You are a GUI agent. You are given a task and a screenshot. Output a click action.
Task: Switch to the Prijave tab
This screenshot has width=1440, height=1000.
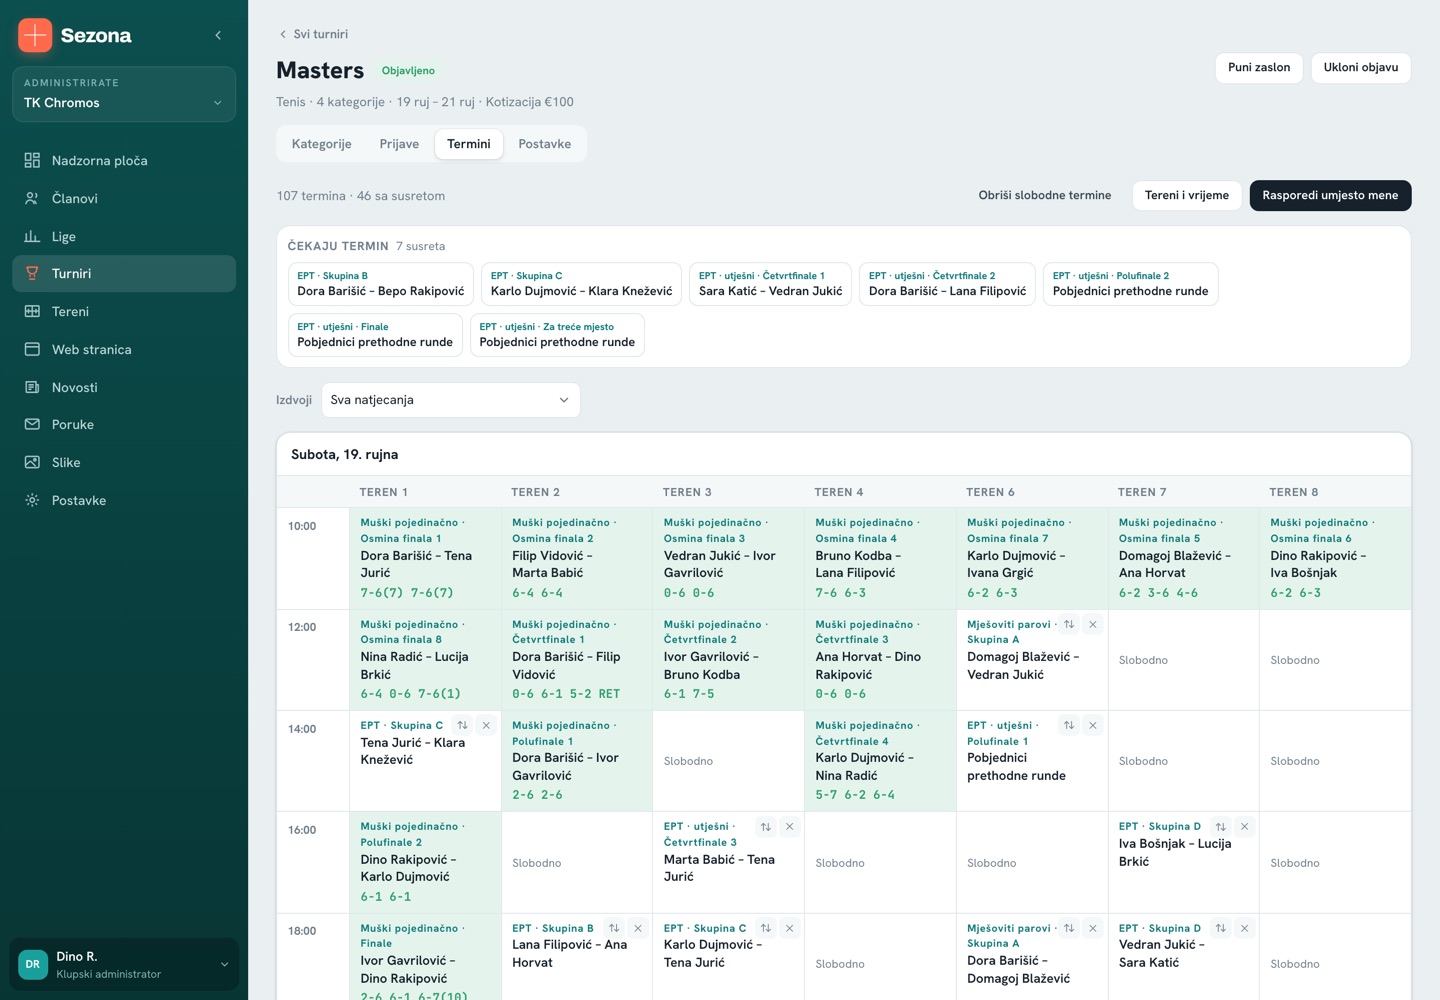click(x=399, y=144)
